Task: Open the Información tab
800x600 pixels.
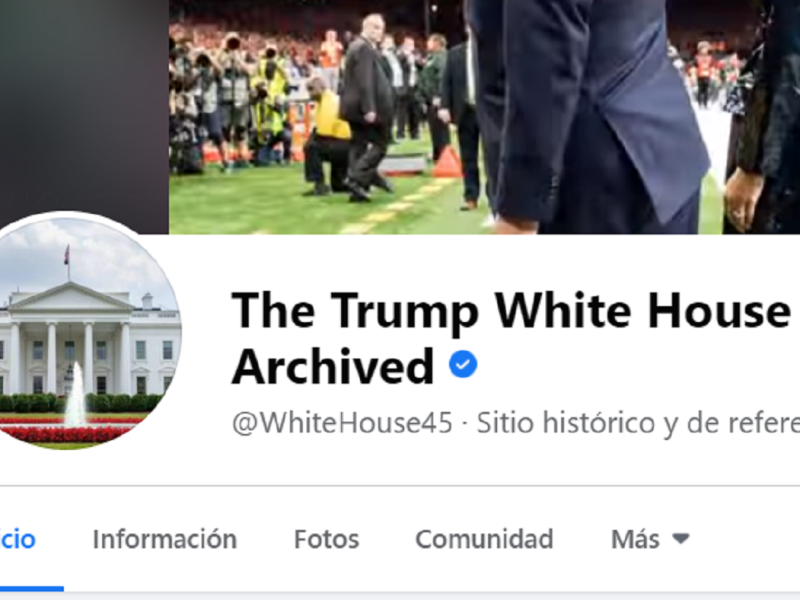Action: (x=165, y=539)
